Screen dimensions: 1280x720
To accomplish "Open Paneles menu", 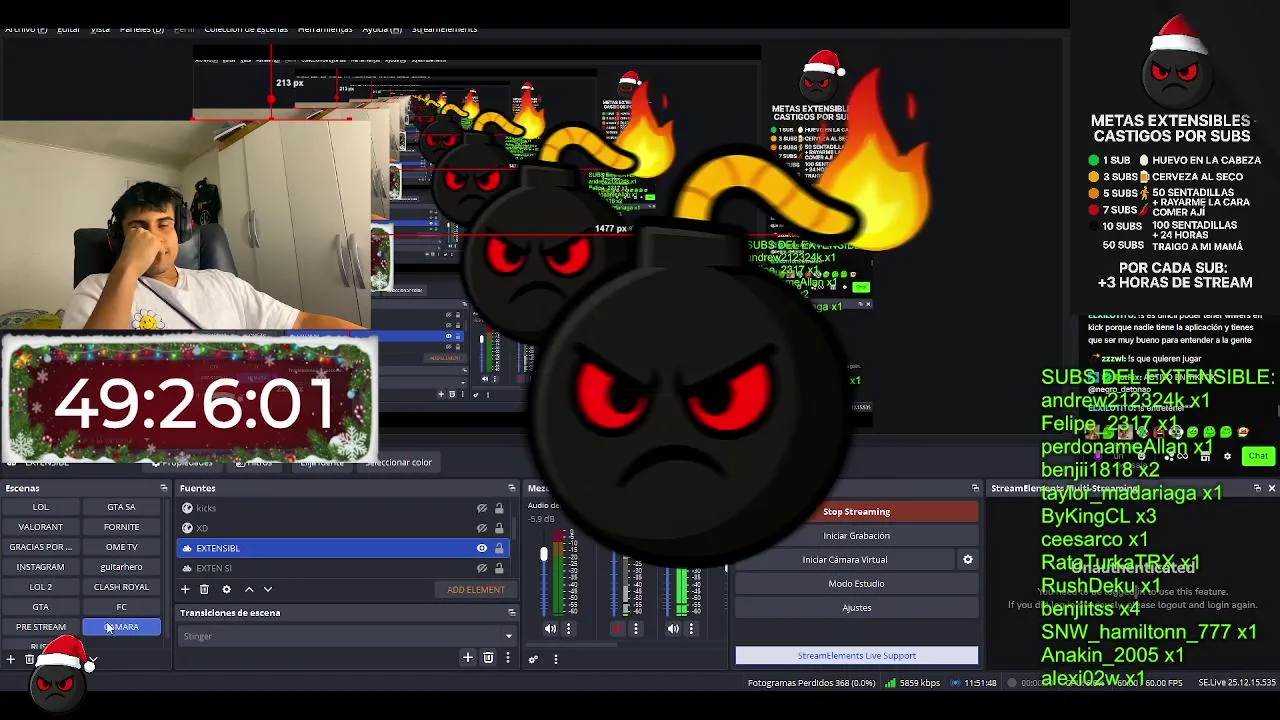I will (142, 29).
